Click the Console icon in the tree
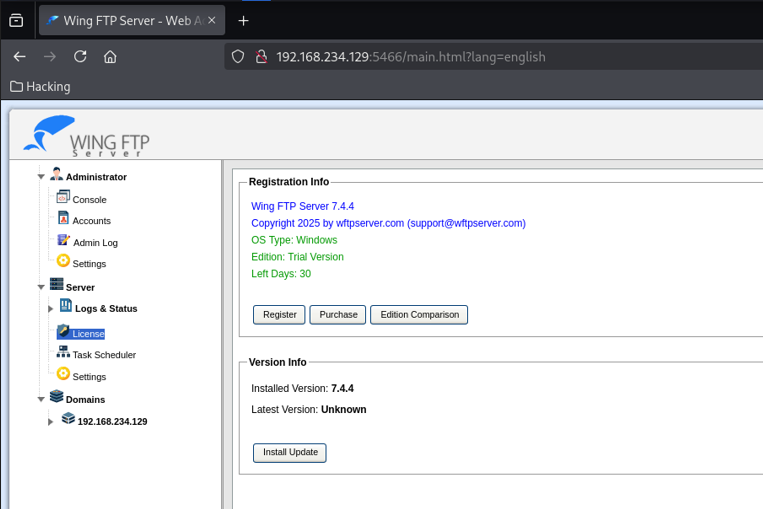This screenshot has height=509, width=763. click(x=63, y=197)
